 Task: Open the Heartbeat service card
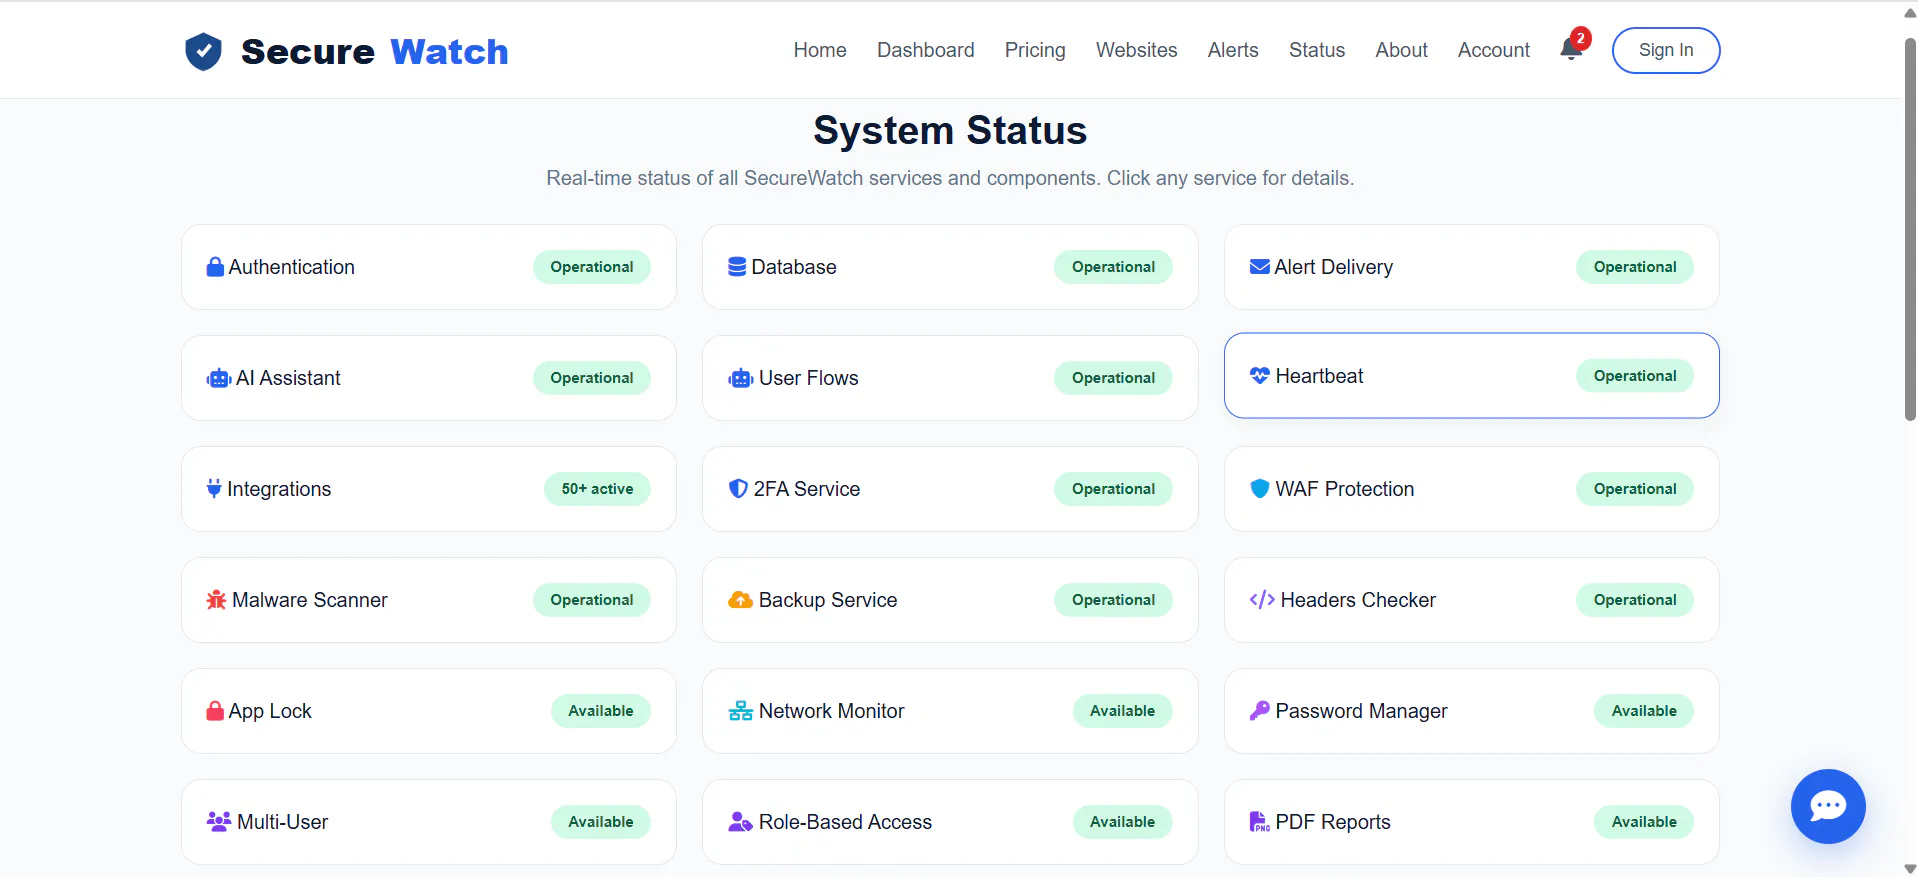pyautogui.click(x=1471, y=376)
